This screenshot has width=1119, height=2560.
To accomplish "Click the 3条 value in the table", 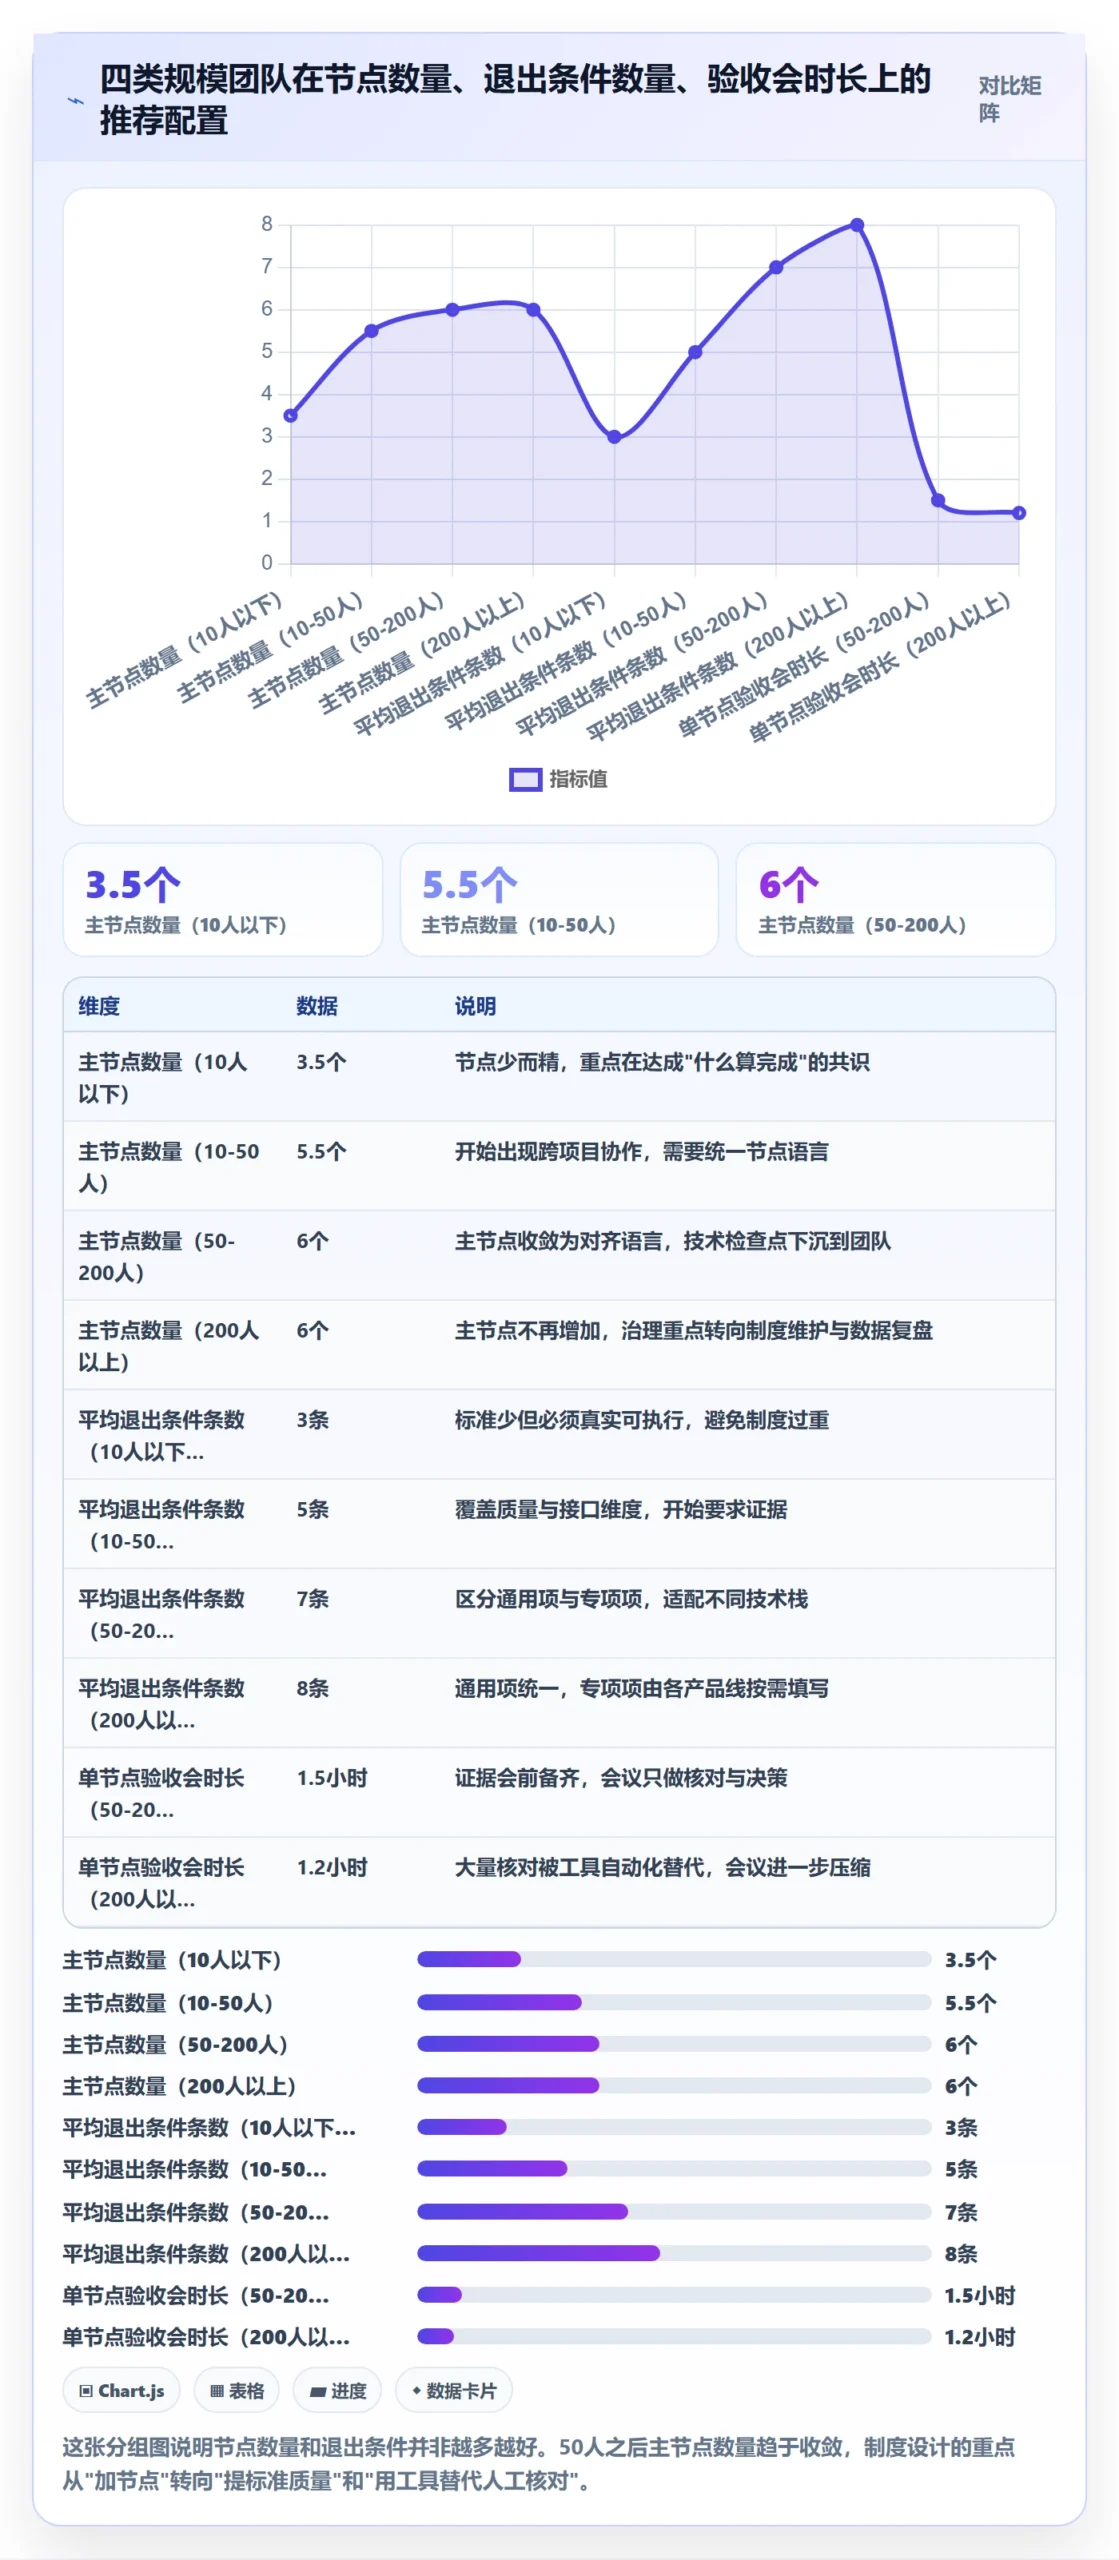I will point(313,1420).
